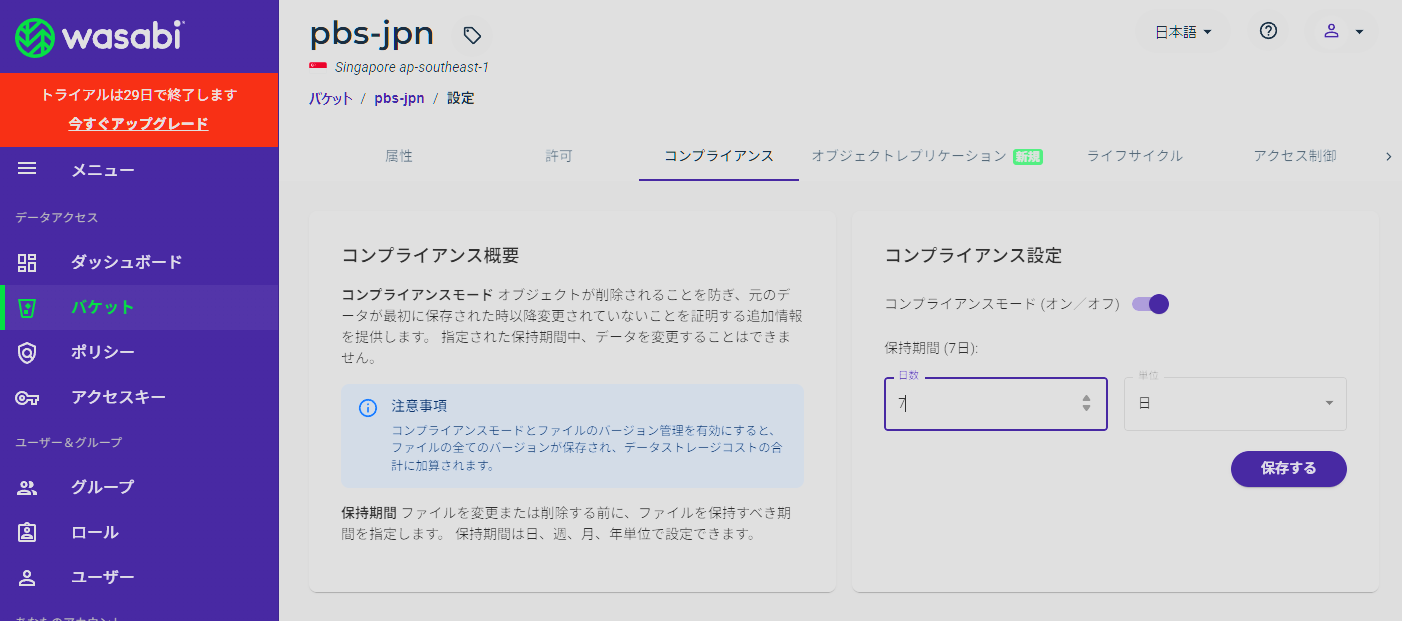1402x621 pixels.
Task: Click the コンプライアンス設定 heading
Action: 973,255
